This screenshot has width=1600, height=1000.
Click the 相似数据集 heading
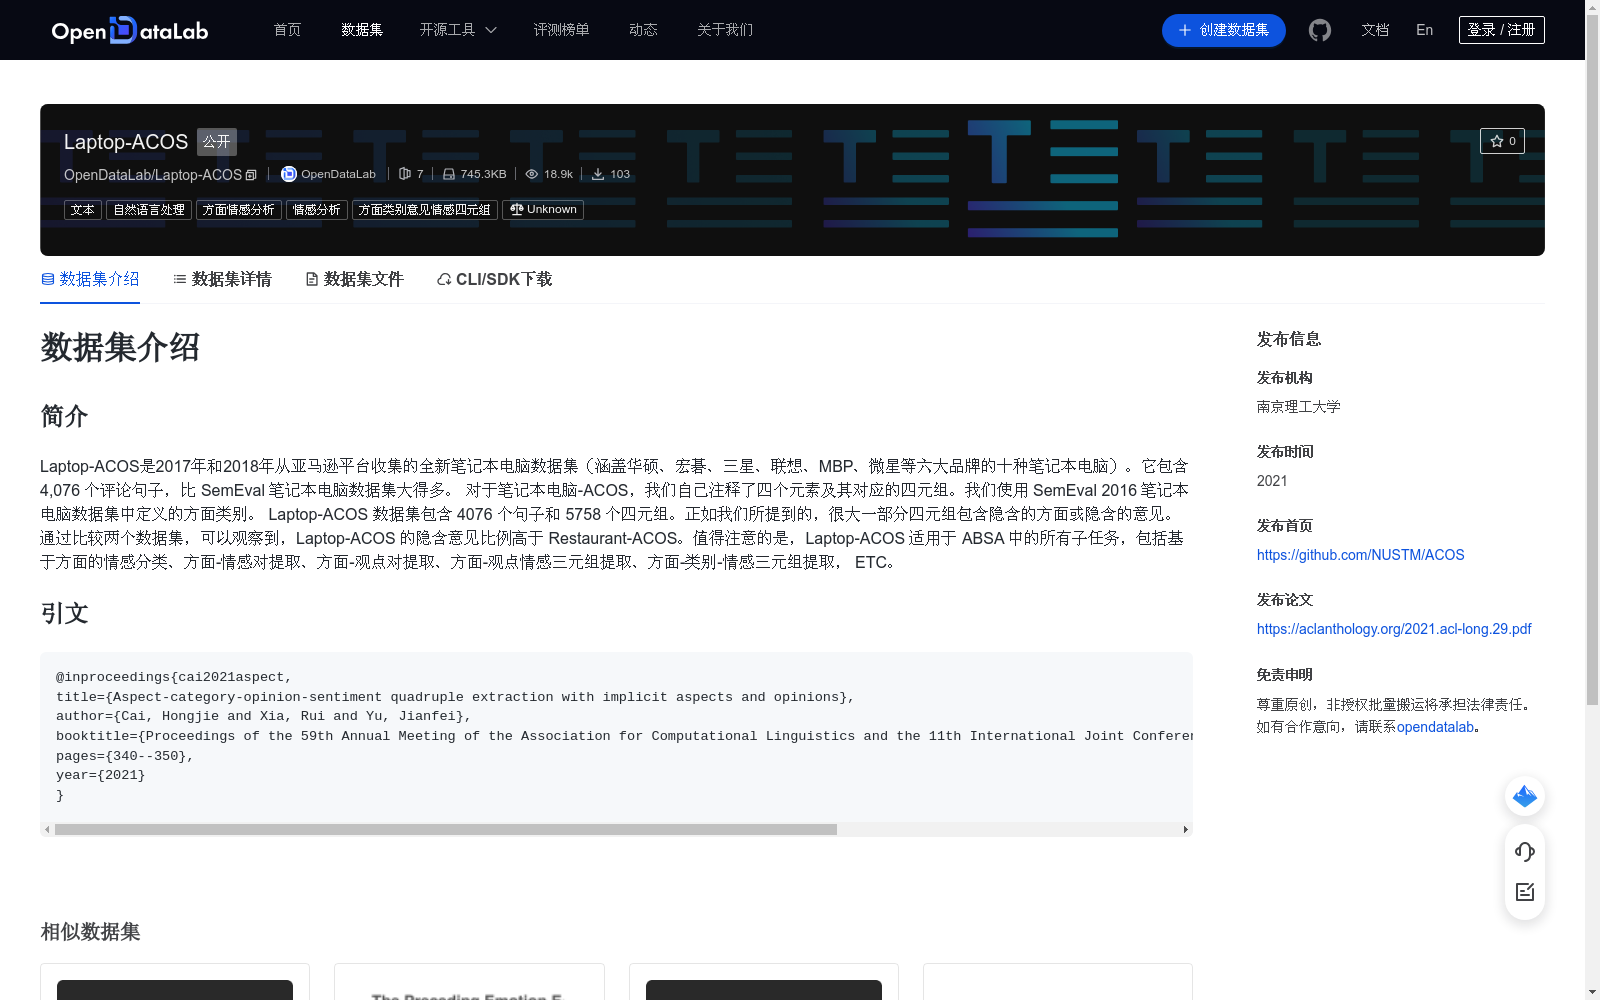(90, 932)
